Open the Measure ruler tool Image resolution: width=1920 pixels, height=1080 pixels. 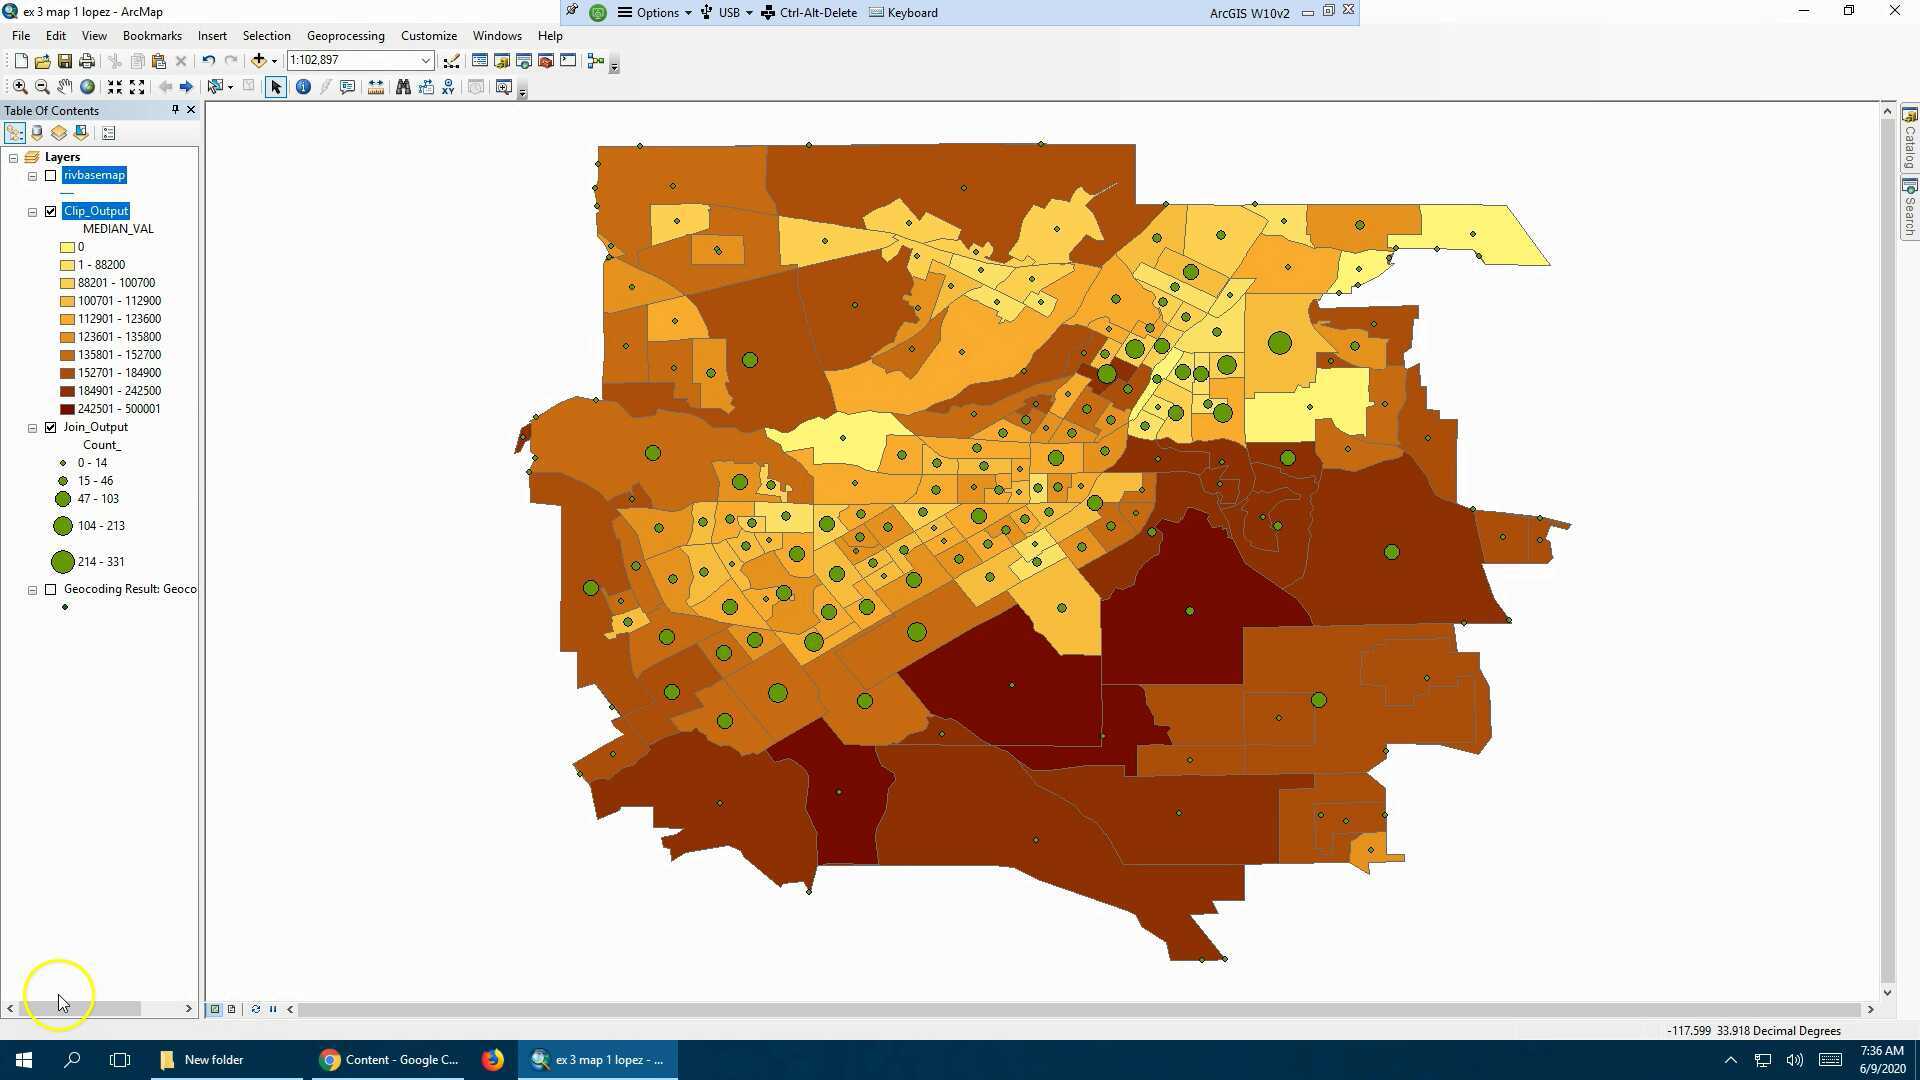point(376,87)
